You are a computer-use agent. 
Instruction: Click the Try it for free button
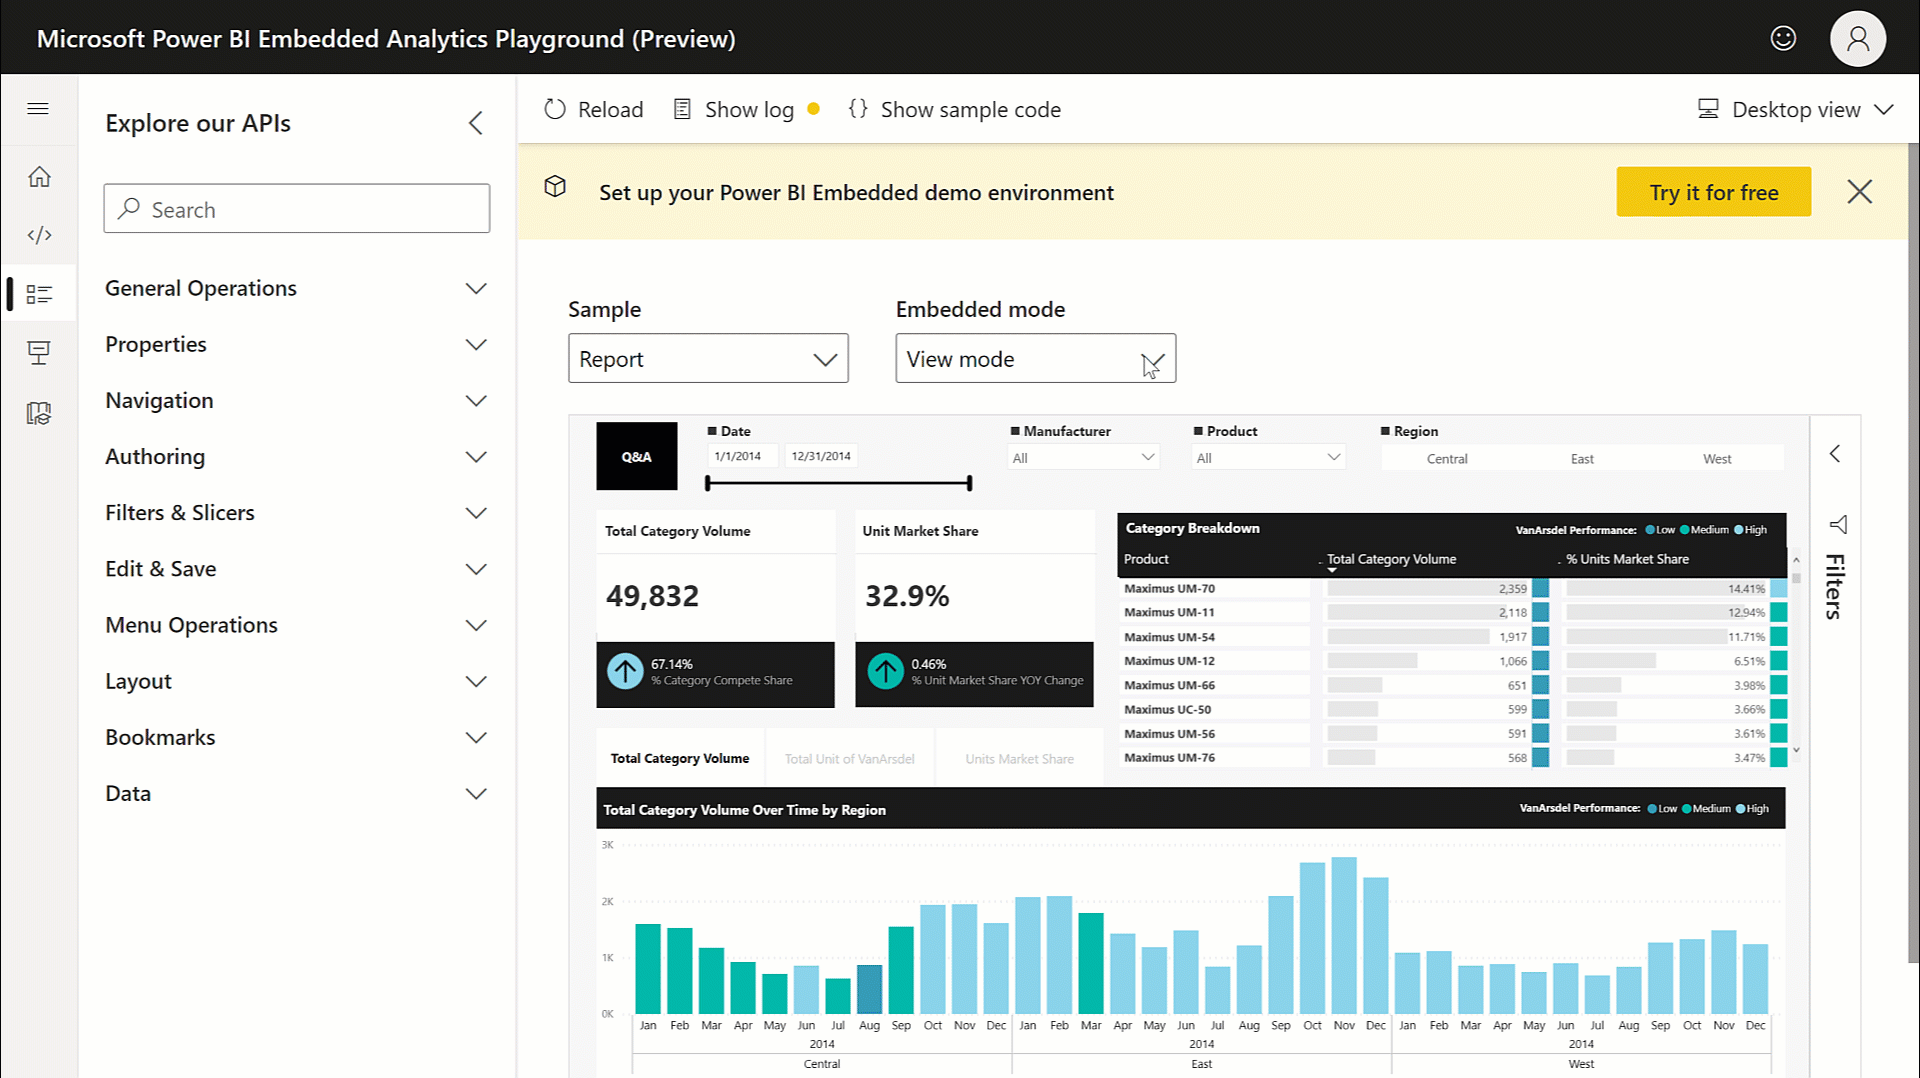click(x=1713, y=191)
